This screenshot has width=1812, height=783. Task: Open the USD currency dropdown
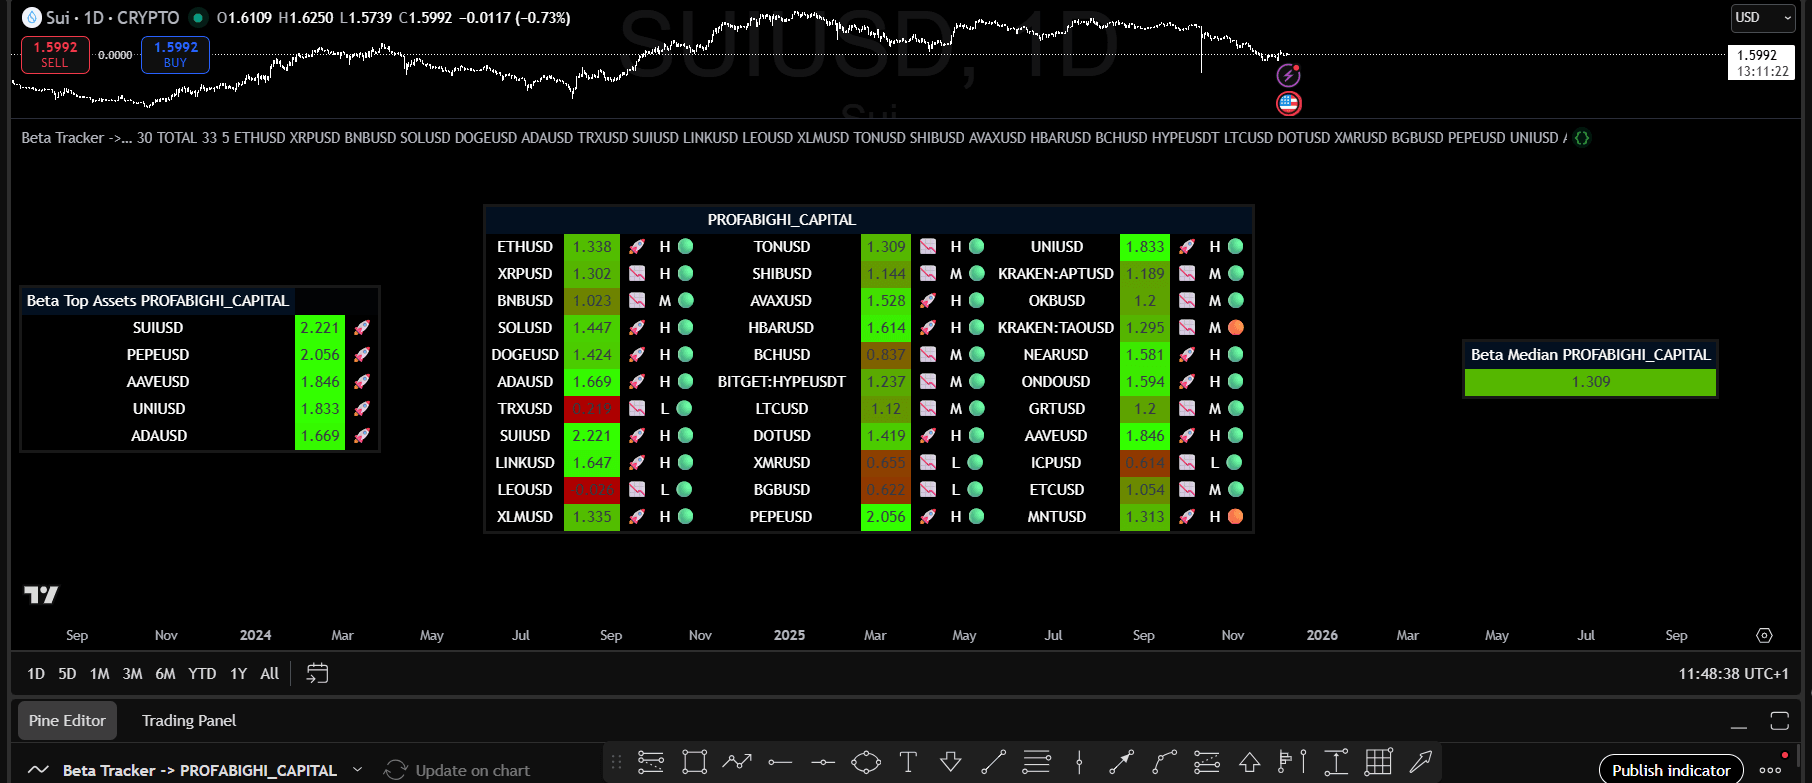click(1763, 18)
